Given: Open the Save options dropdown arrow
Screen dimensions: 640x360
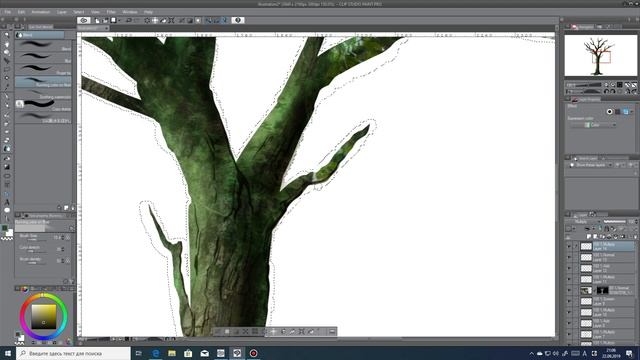Looking at the screenshot, I should (x=119, y=20).
